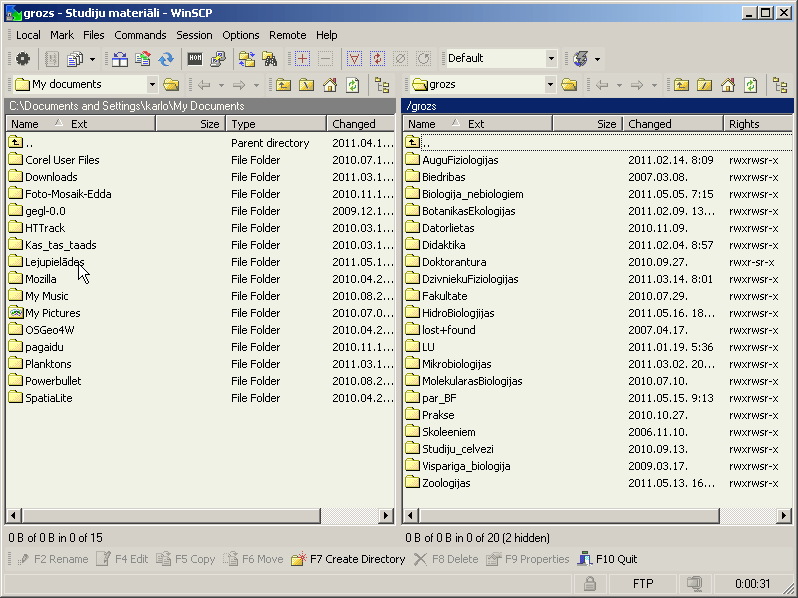
Task: Go to remote home directory icon
Action: point(728,84)
